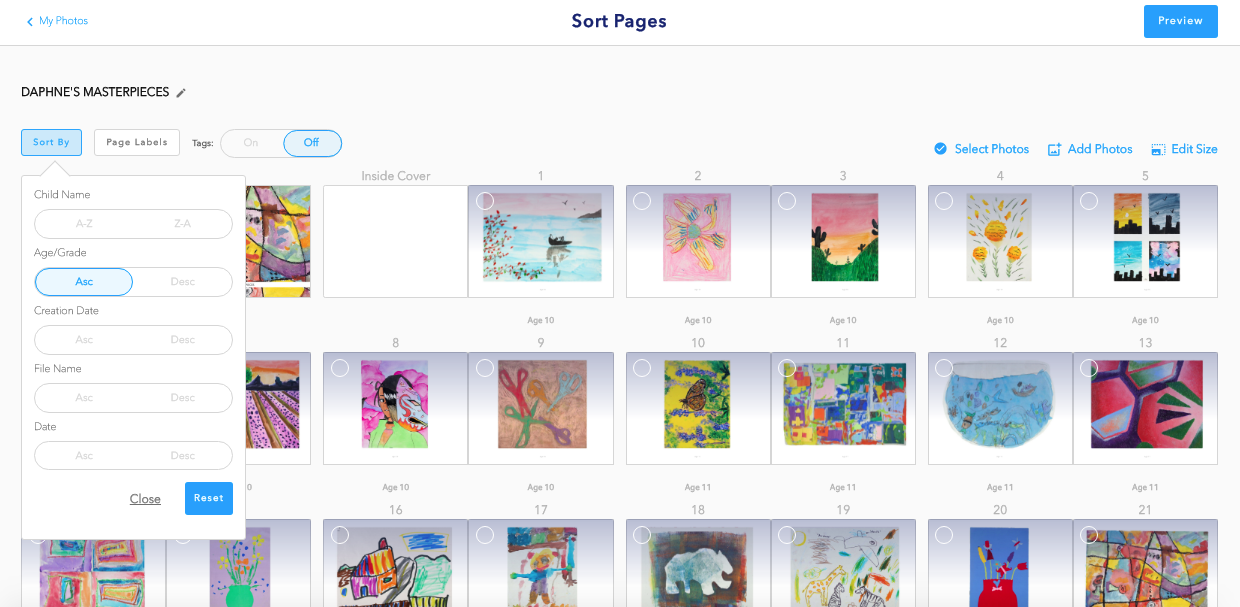Screen dimensions: 1240x607
Task: Click the Close link in sort panel
Action: coord(145,499)
